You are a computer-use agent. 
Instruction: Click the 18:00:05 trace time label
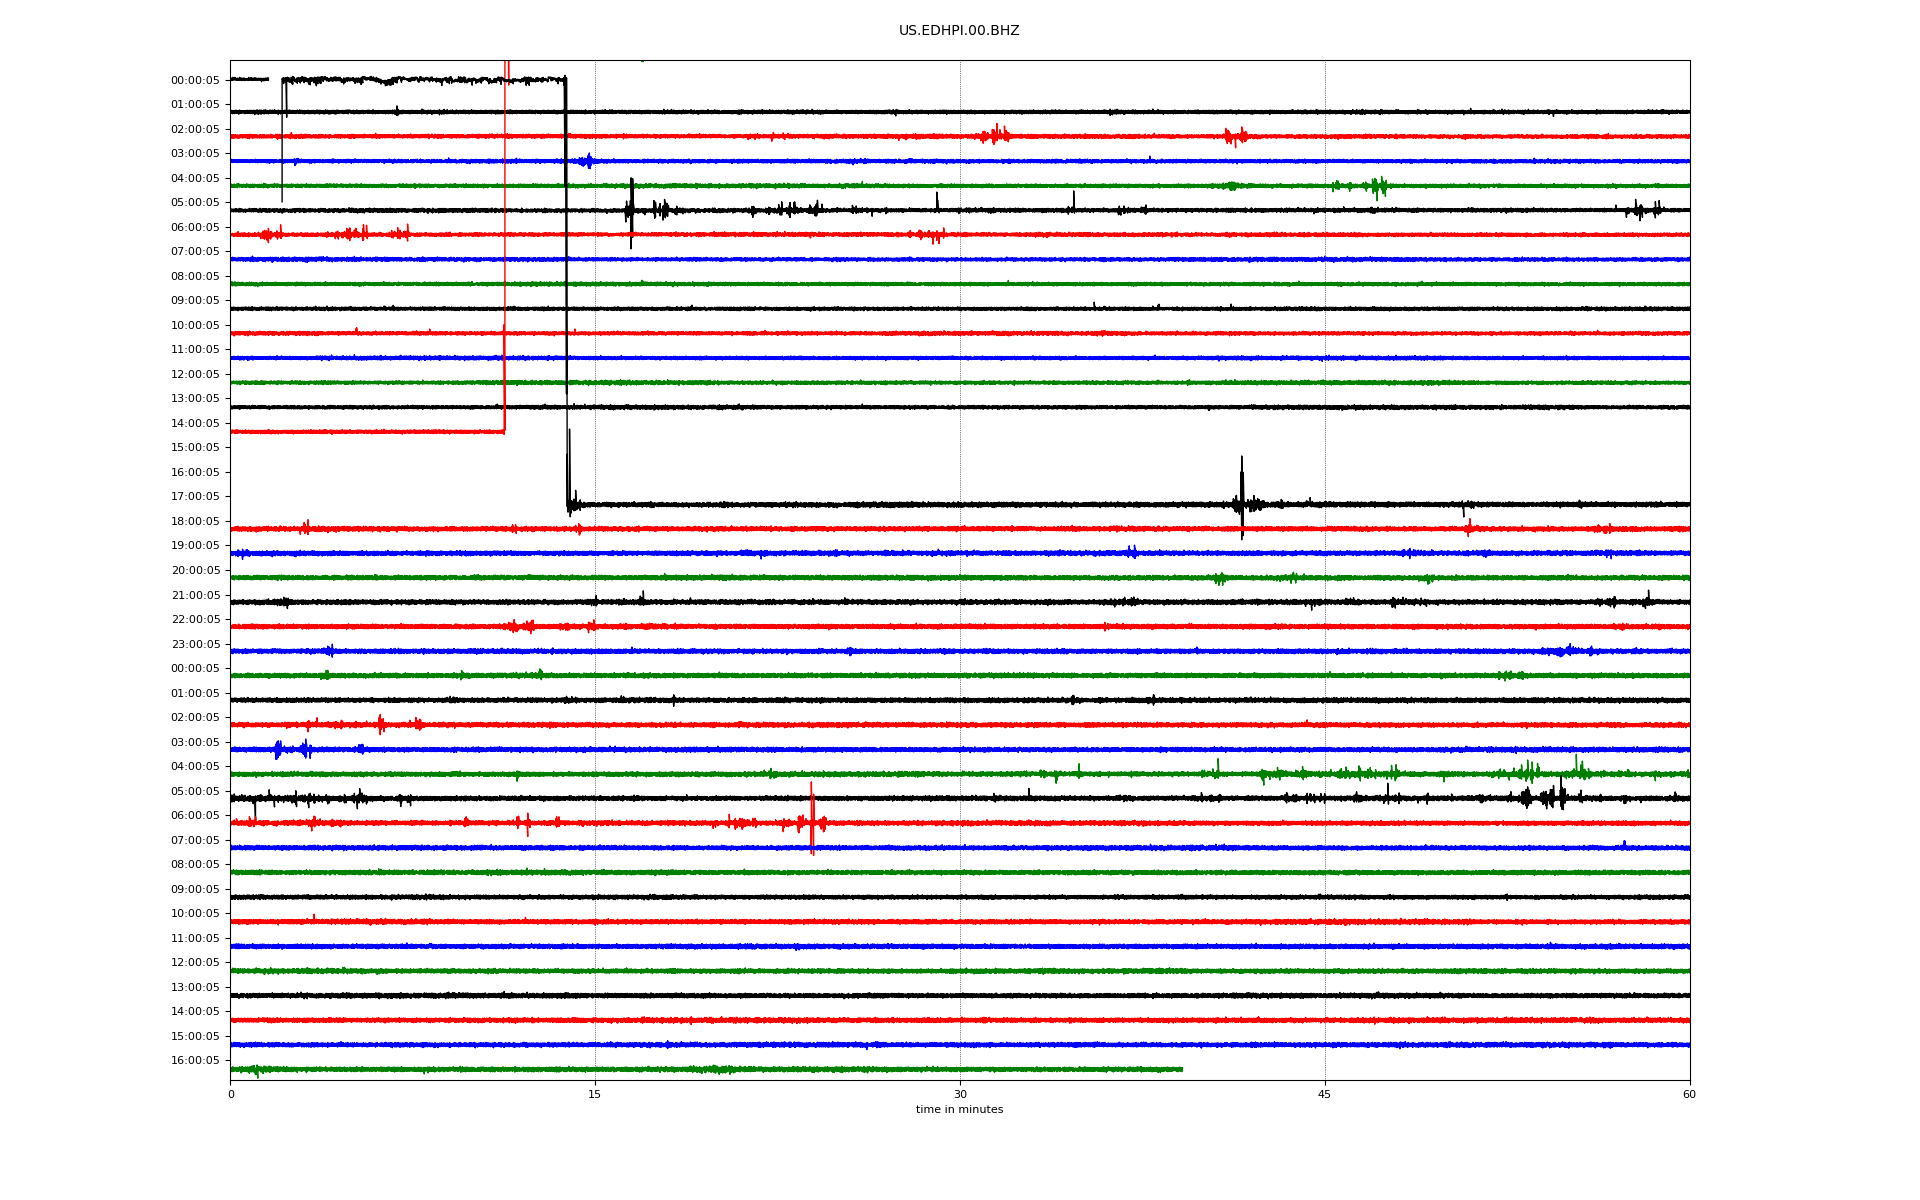[x=195, y=522]
